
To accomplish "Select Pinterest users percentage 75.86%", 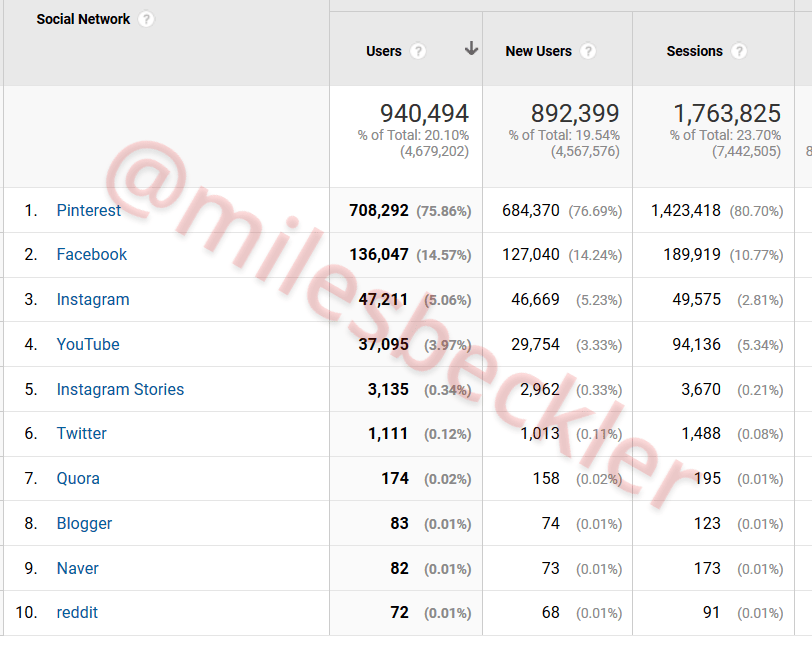I will (444, 211).
